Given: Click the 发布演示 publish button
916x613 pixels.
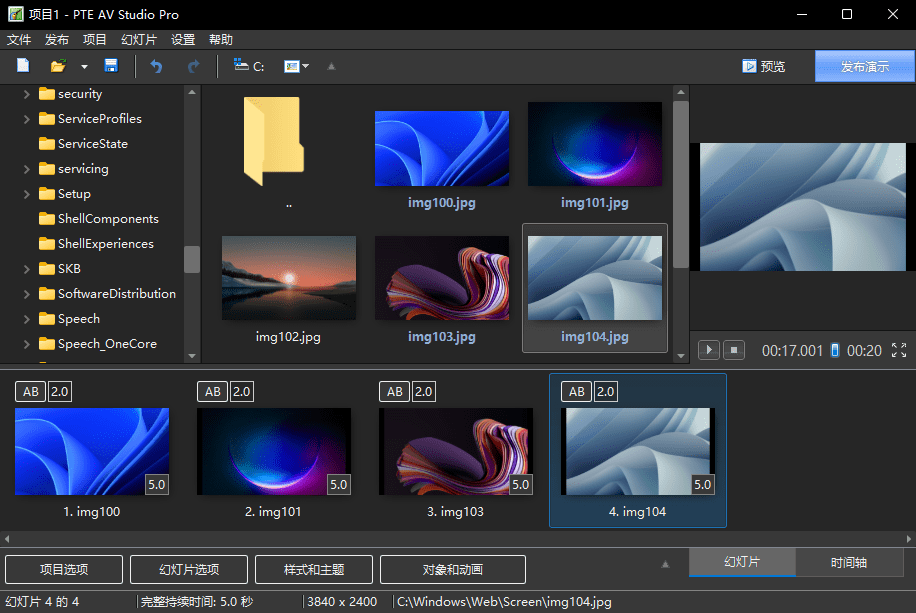Looking at the screenshot, I should [865, 66].
